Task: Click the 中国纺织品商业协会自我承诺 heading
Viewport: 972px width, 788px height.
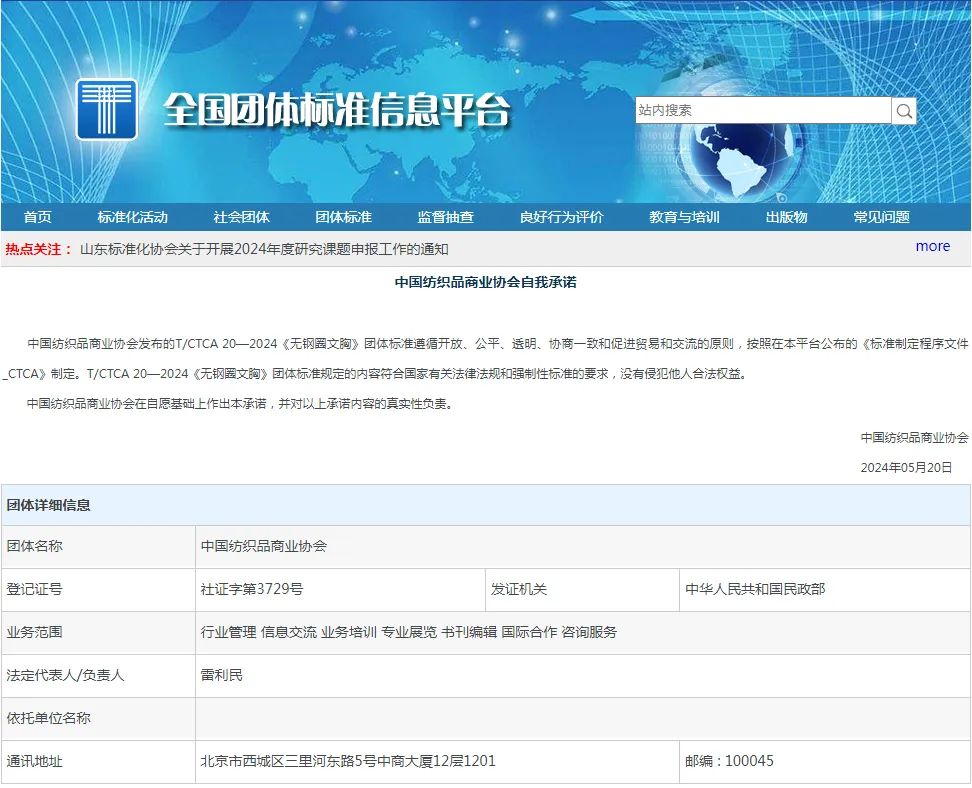Action: point(485,282)
